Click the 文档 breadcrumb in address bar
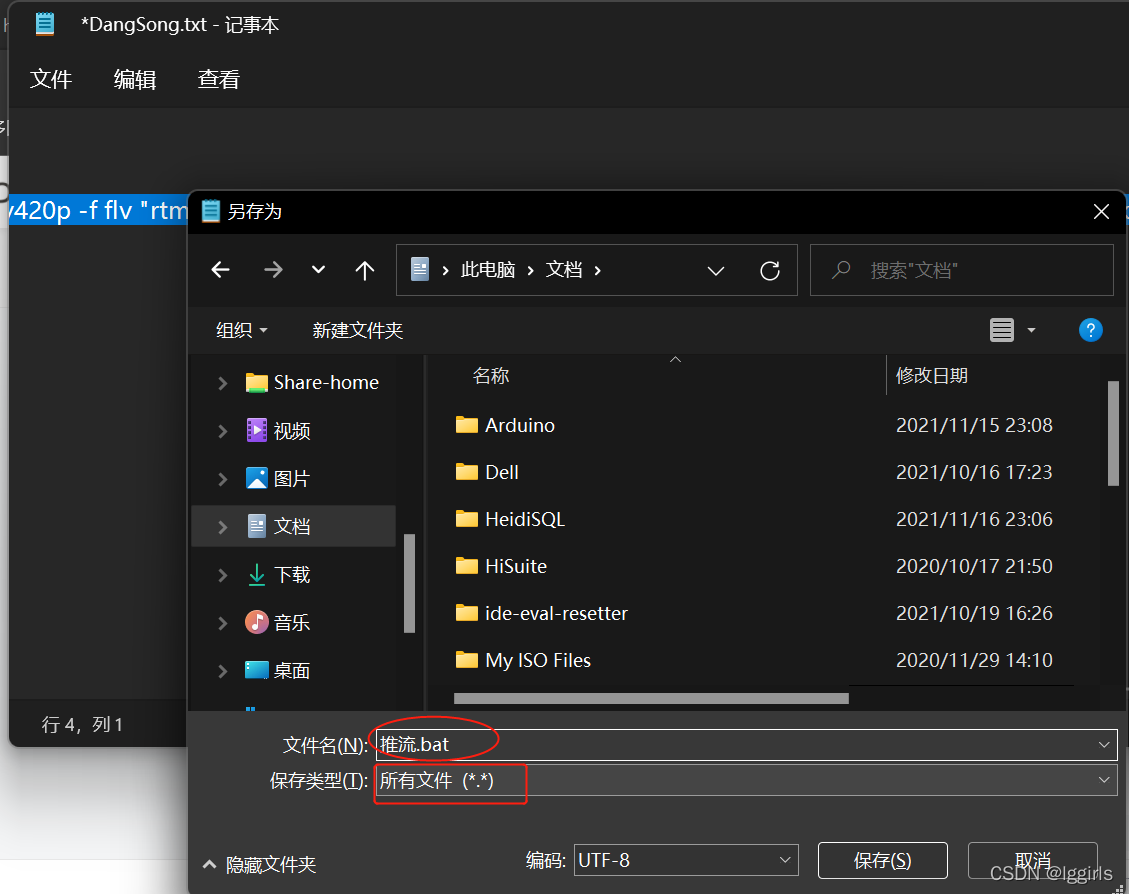1129x894 pixels. coord(564,270)
